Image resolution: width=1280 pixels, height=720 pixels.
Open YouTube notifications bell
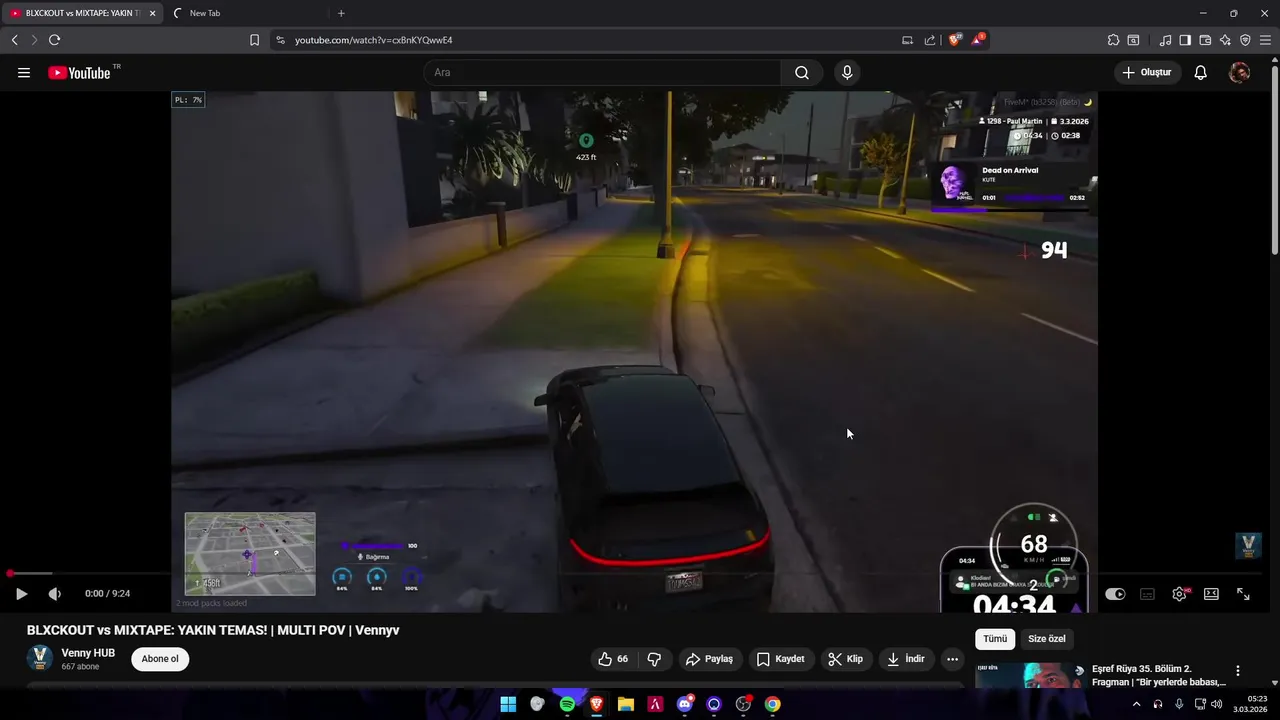point(1201,72)
